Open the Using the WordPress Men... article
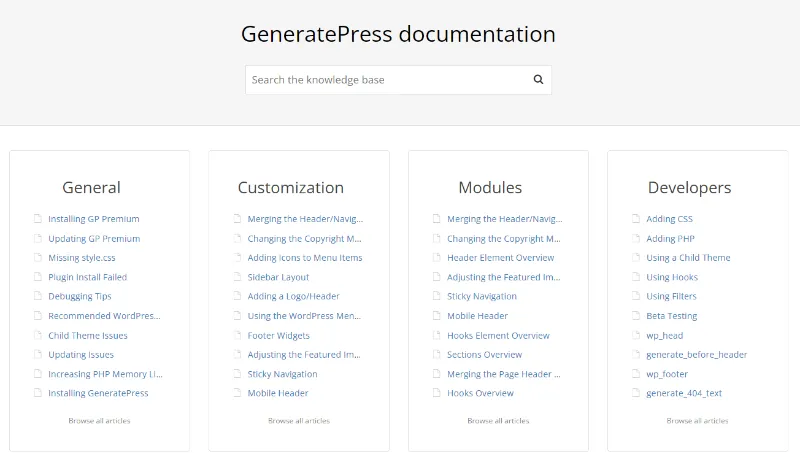The width and height of the screenshot is (800, 462). pos(304,316)
